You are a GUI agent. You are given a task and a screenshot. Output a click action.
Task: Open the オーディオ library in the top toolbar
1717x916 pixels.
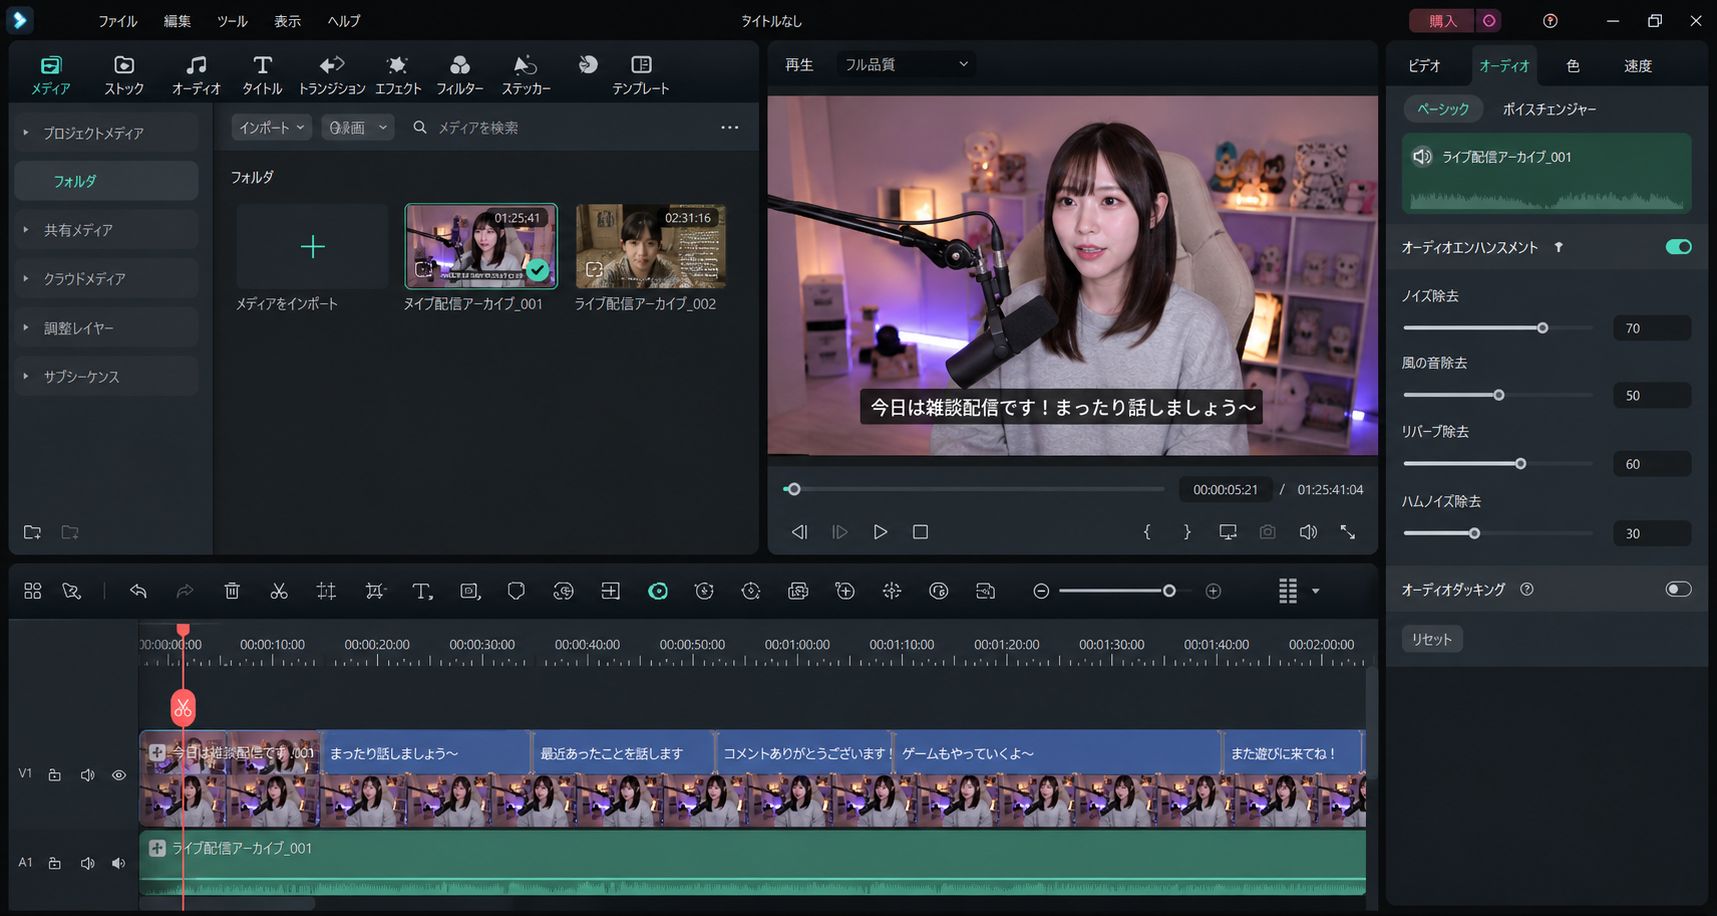tap(196, 75)
